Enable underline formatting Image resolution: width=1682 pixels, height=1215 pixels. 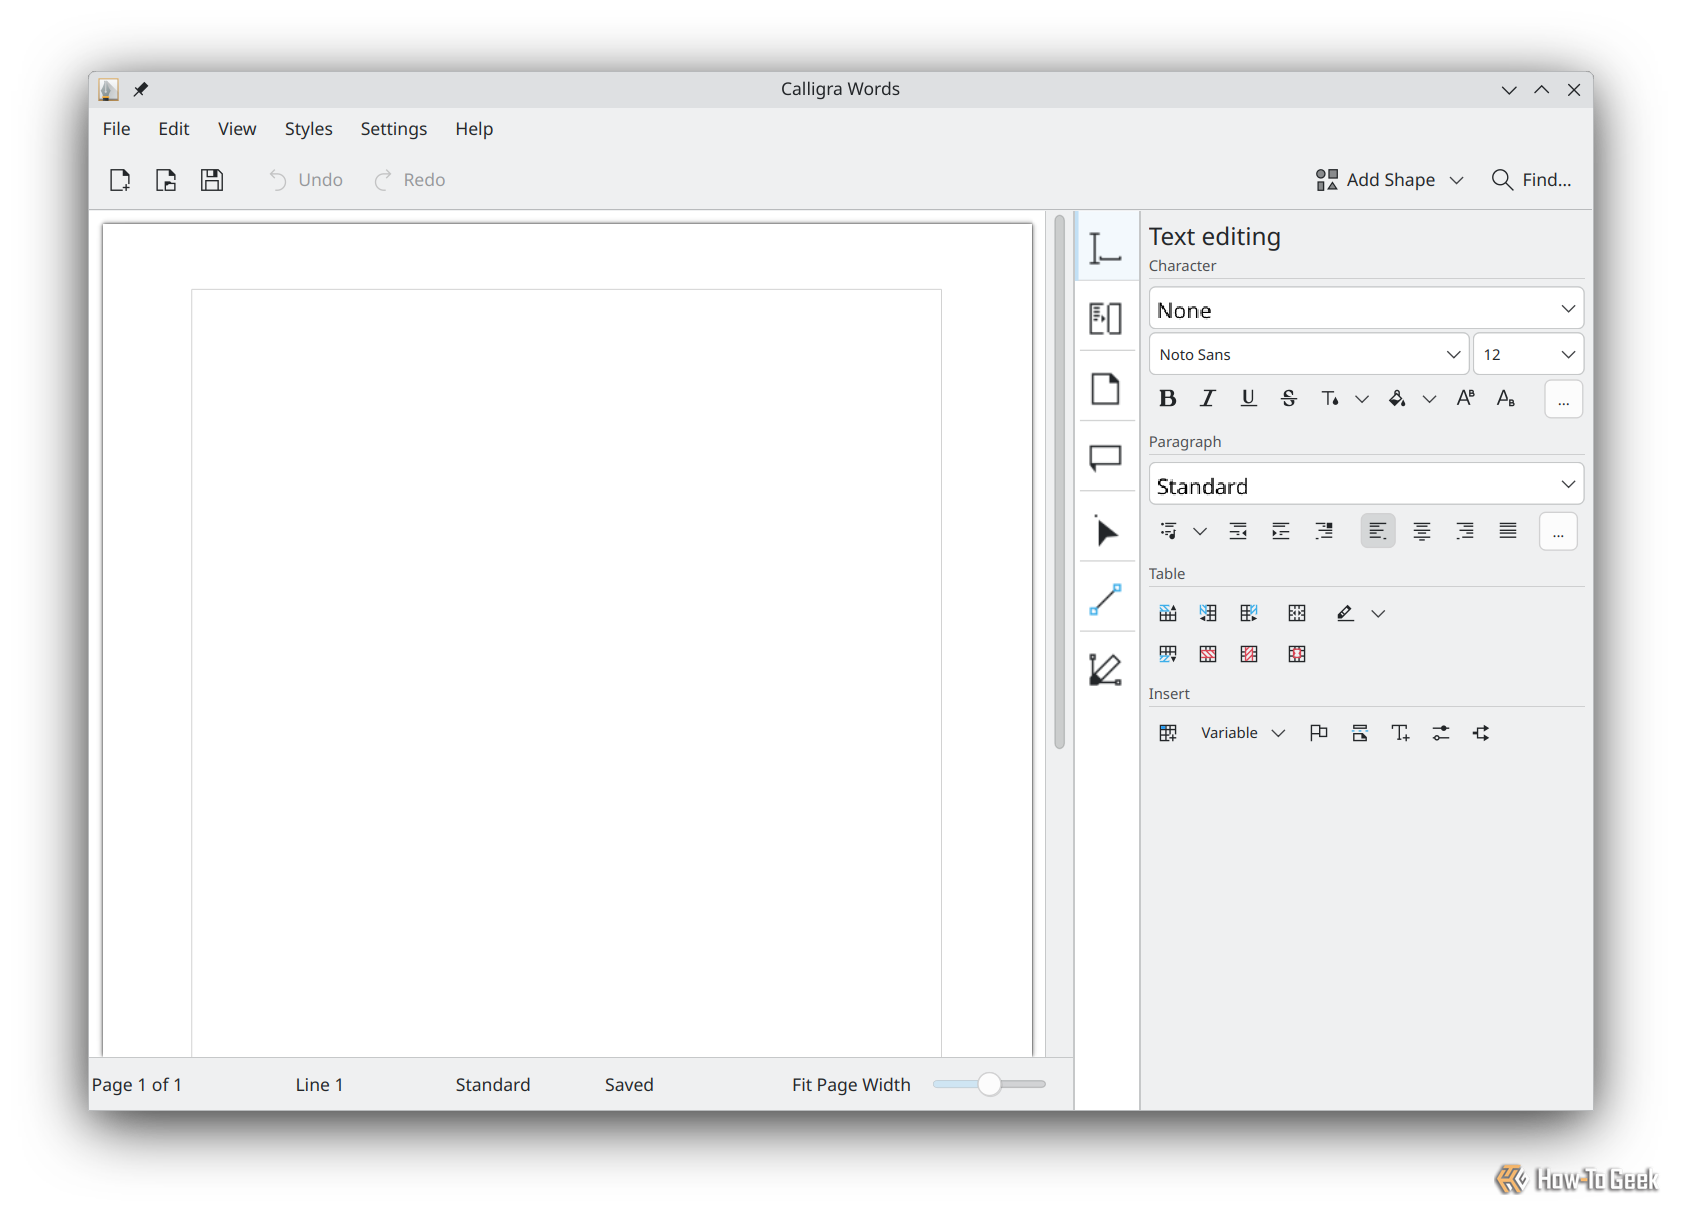coord(1248,398)
